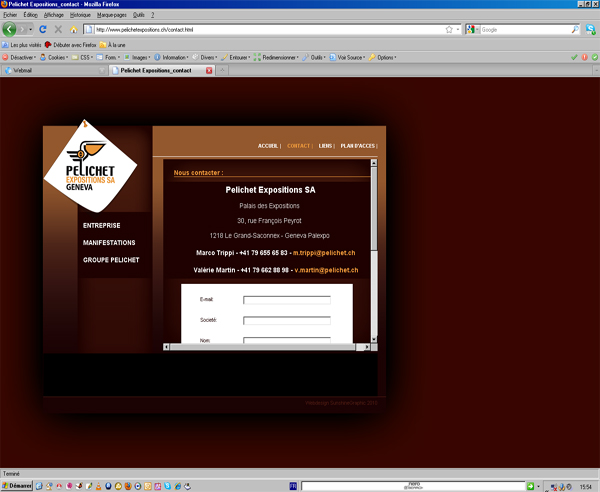Click the green checkmark validation icon

point(574,57)
